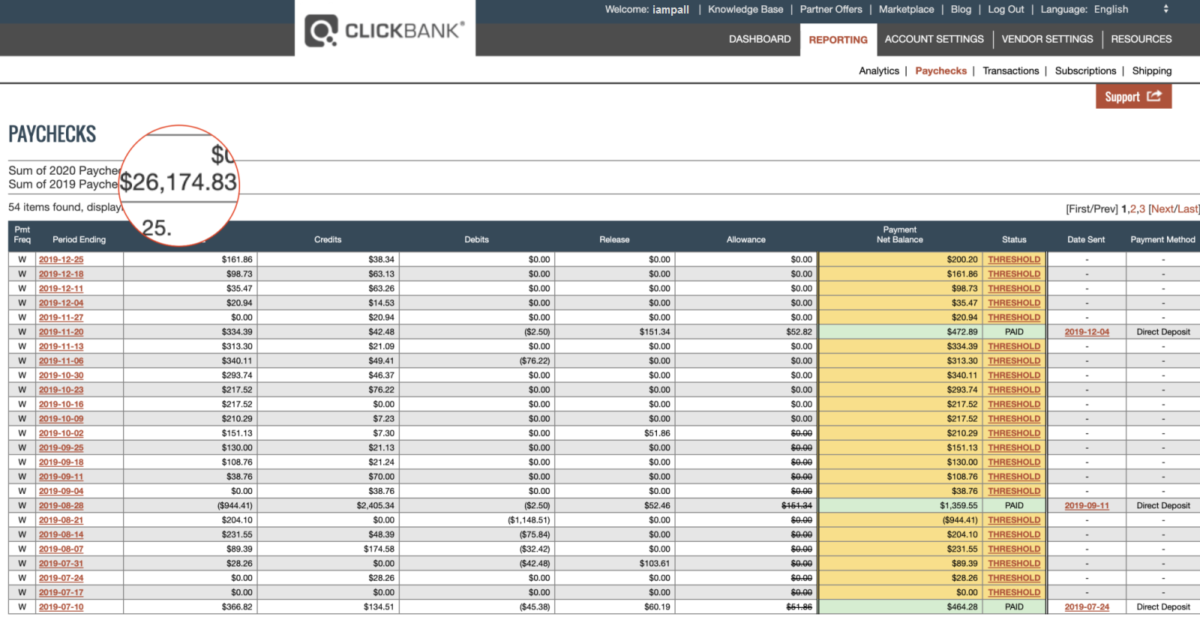Screen dimensions: 1200x617
Task: Go to page 2 of results
Action: point(1132,208)
